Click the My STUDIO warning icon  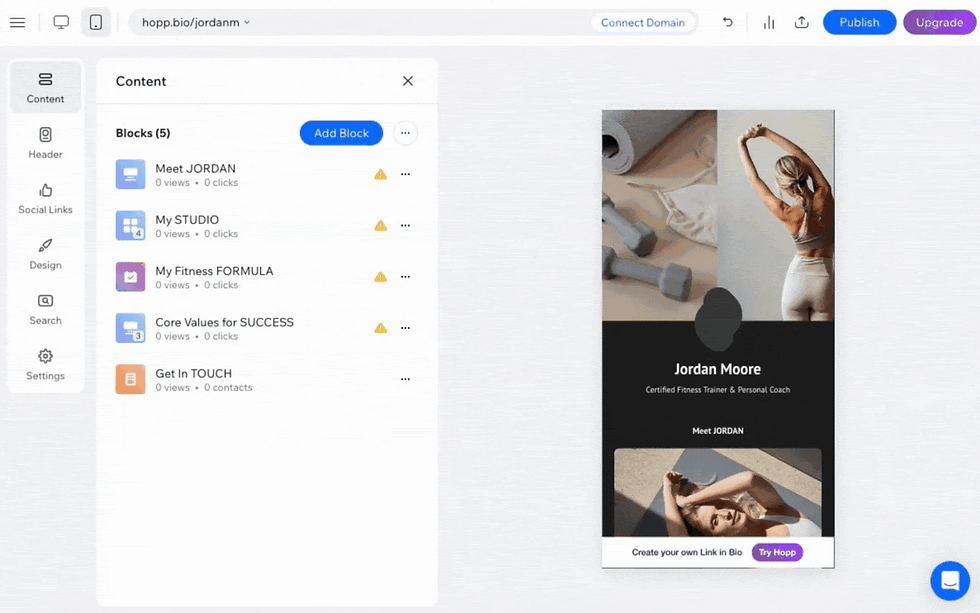(x=381, y=226)
